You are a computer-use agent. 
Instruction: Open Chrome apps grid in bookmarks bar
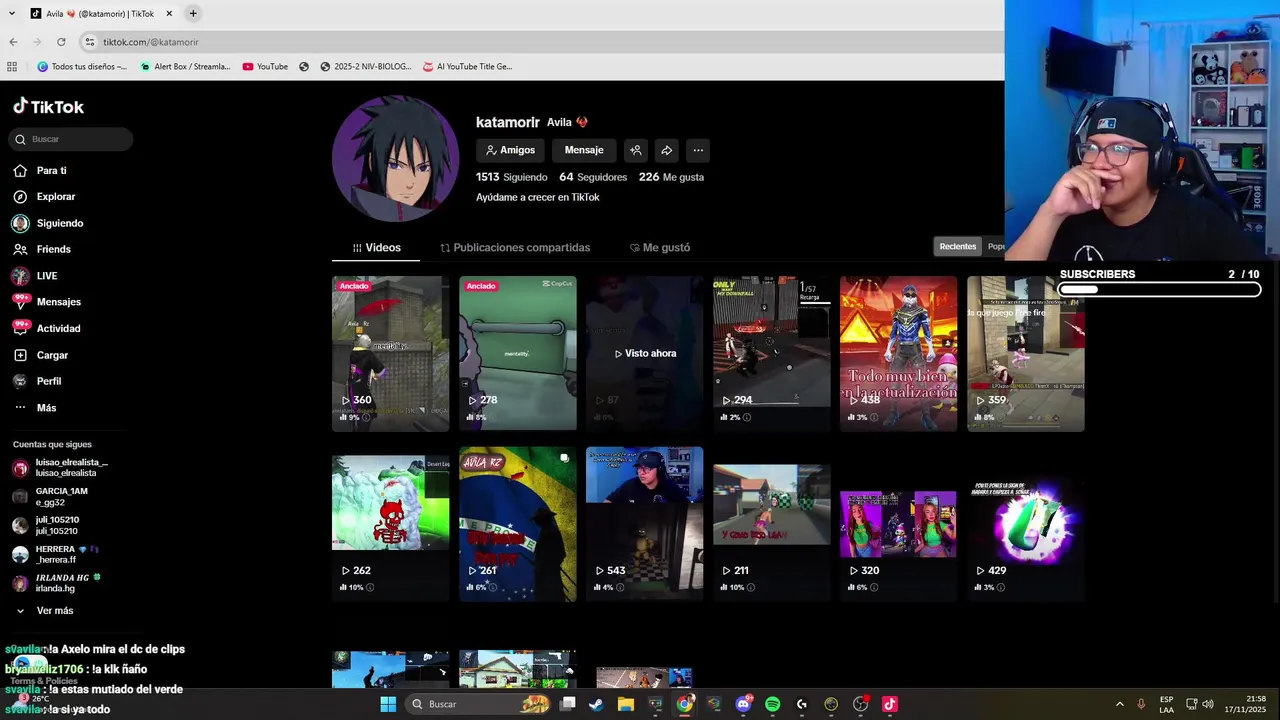click(x=12, y=67)
